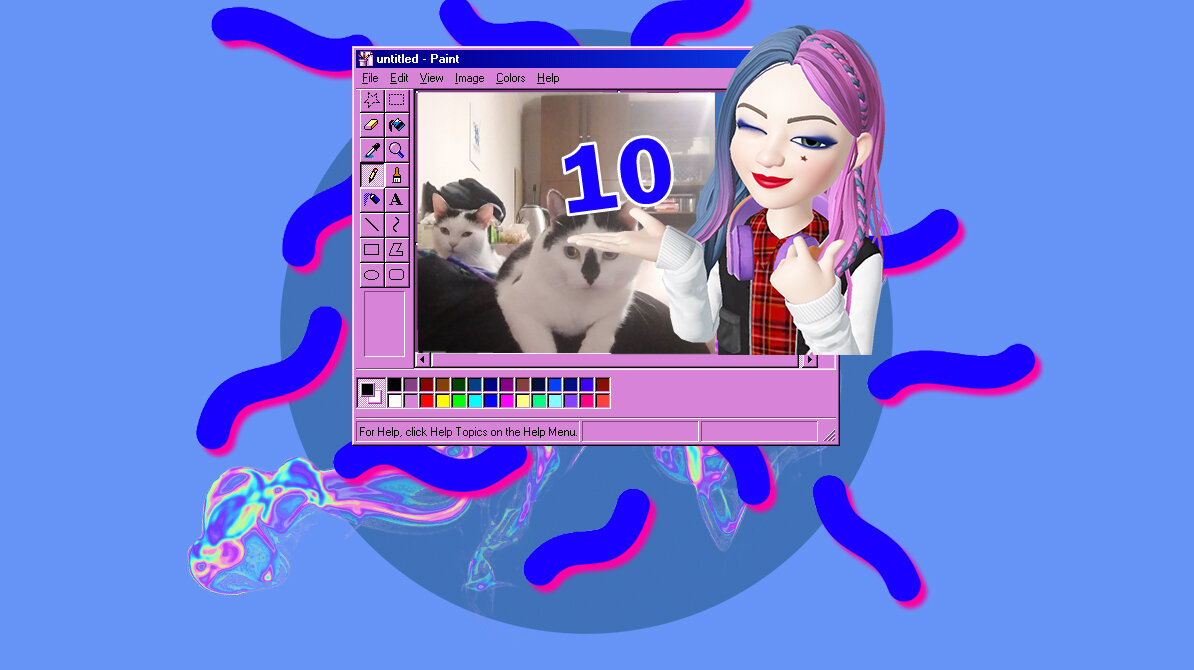Click the horizontal scrollbar left arrow

pos(423,359)
